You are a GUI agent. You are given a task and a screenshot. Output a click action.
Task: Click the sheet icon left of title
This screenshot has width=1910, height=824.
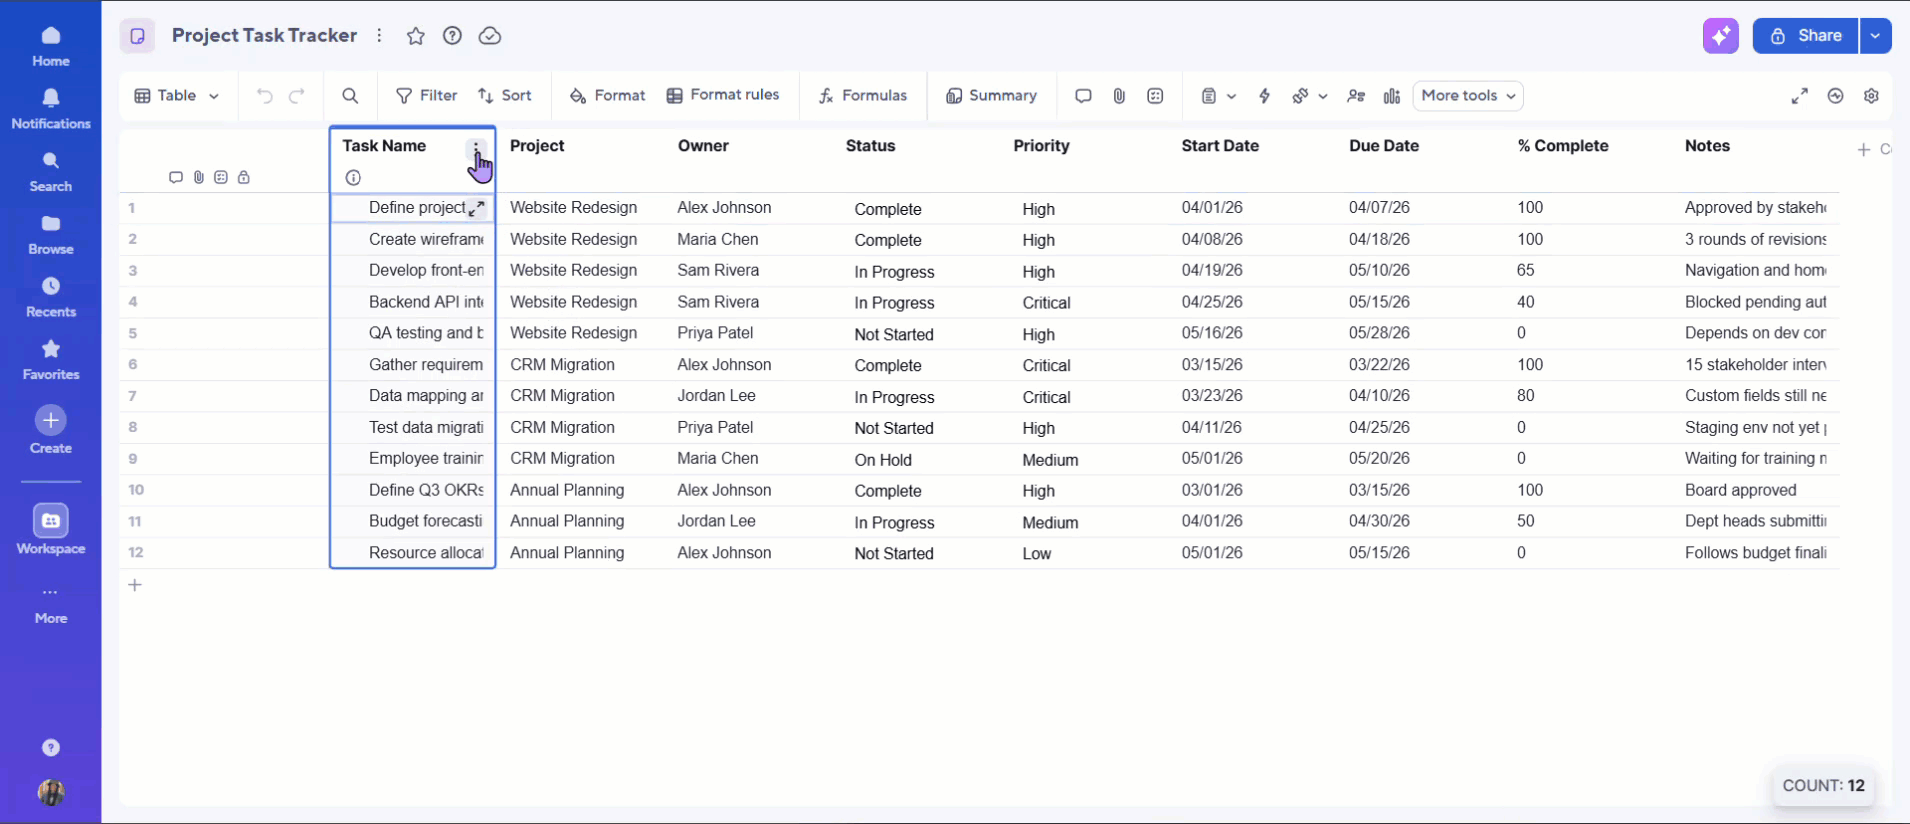[138, 36]
